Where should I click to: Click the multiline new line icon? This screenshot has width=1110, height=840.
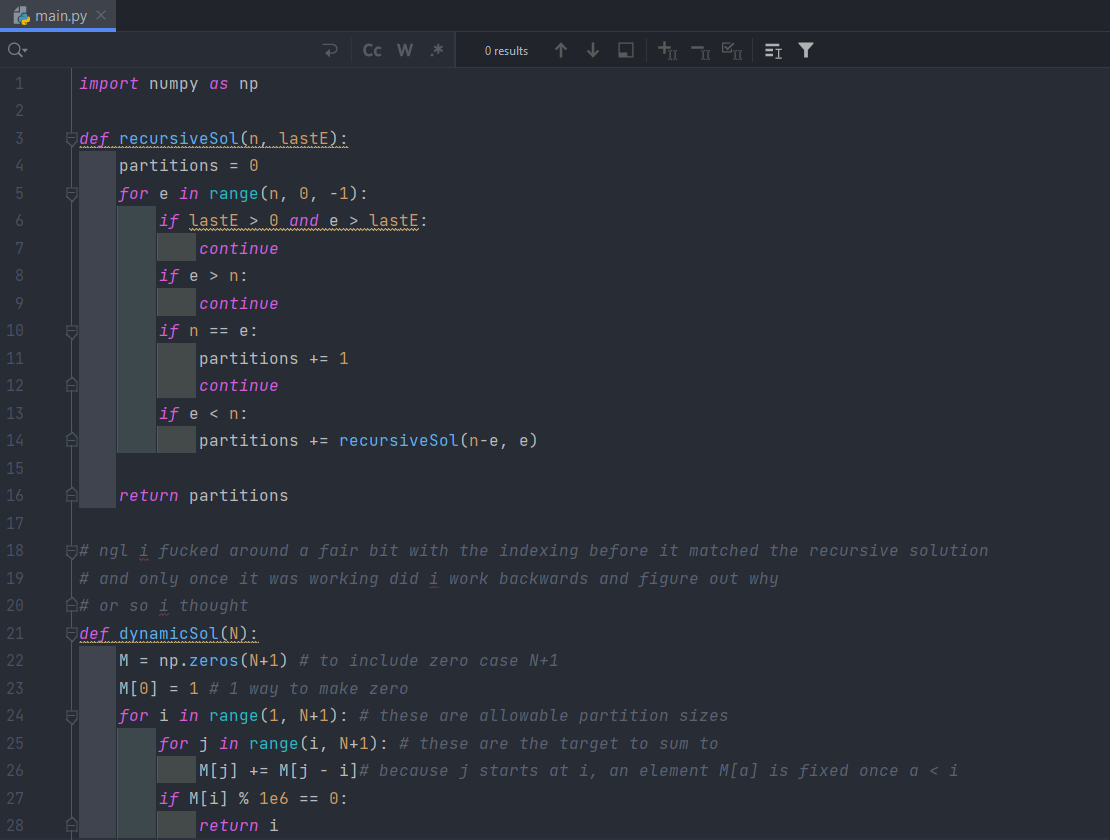[x=330, y=50]
